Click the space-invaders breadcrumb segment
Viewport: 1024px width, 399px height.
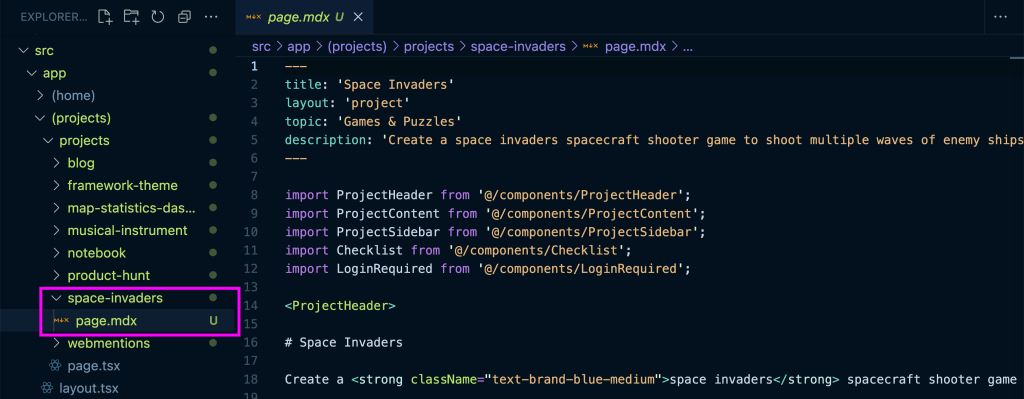point(519,46)
